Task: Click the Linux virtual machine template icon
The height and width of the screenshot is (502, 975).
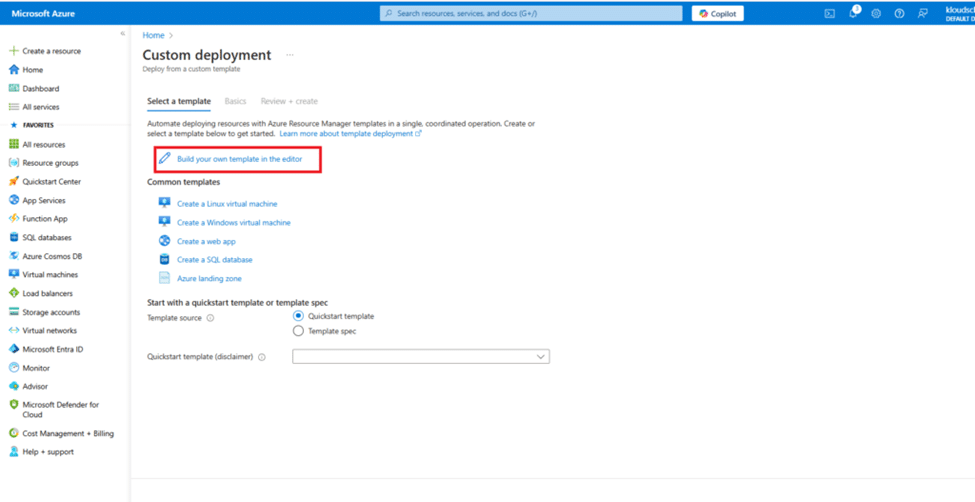Action: click(x=165, y=203)
